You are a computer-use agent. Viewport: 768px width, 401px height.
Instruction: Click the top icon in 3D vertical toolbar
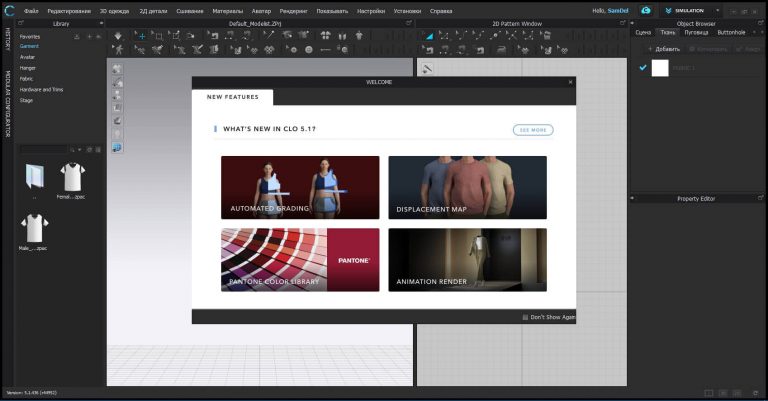(118, 69)
